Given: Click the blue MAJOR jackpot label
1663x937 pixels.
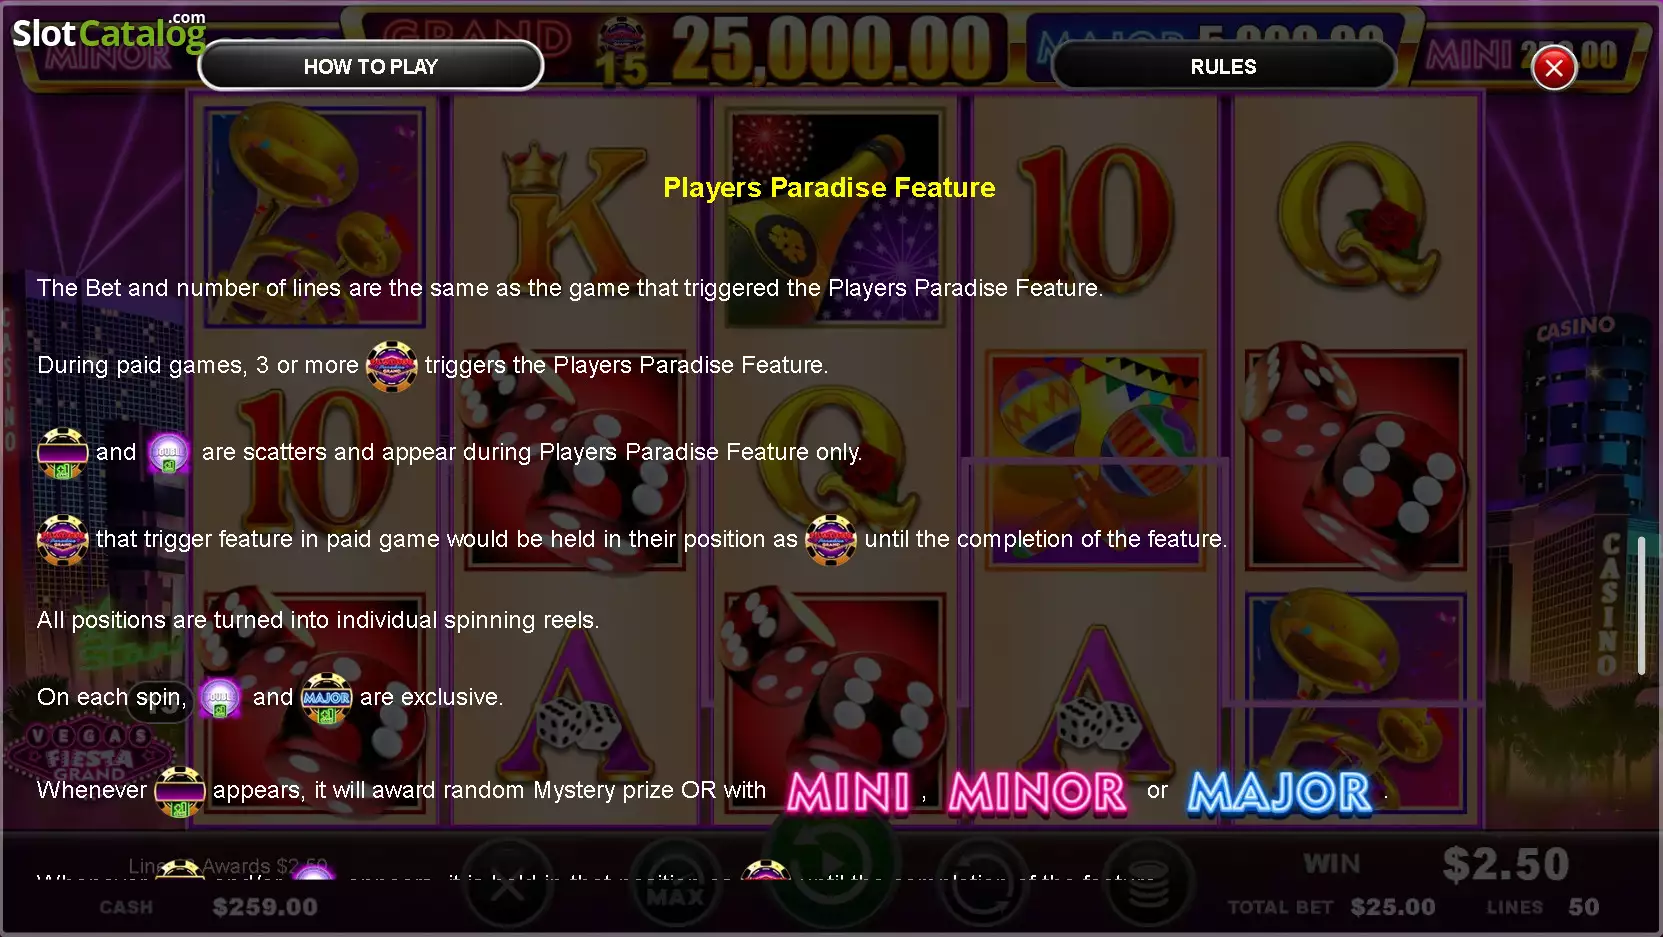Looking at the screenshot, I should pyautogui.click(x=1280, y=792).
